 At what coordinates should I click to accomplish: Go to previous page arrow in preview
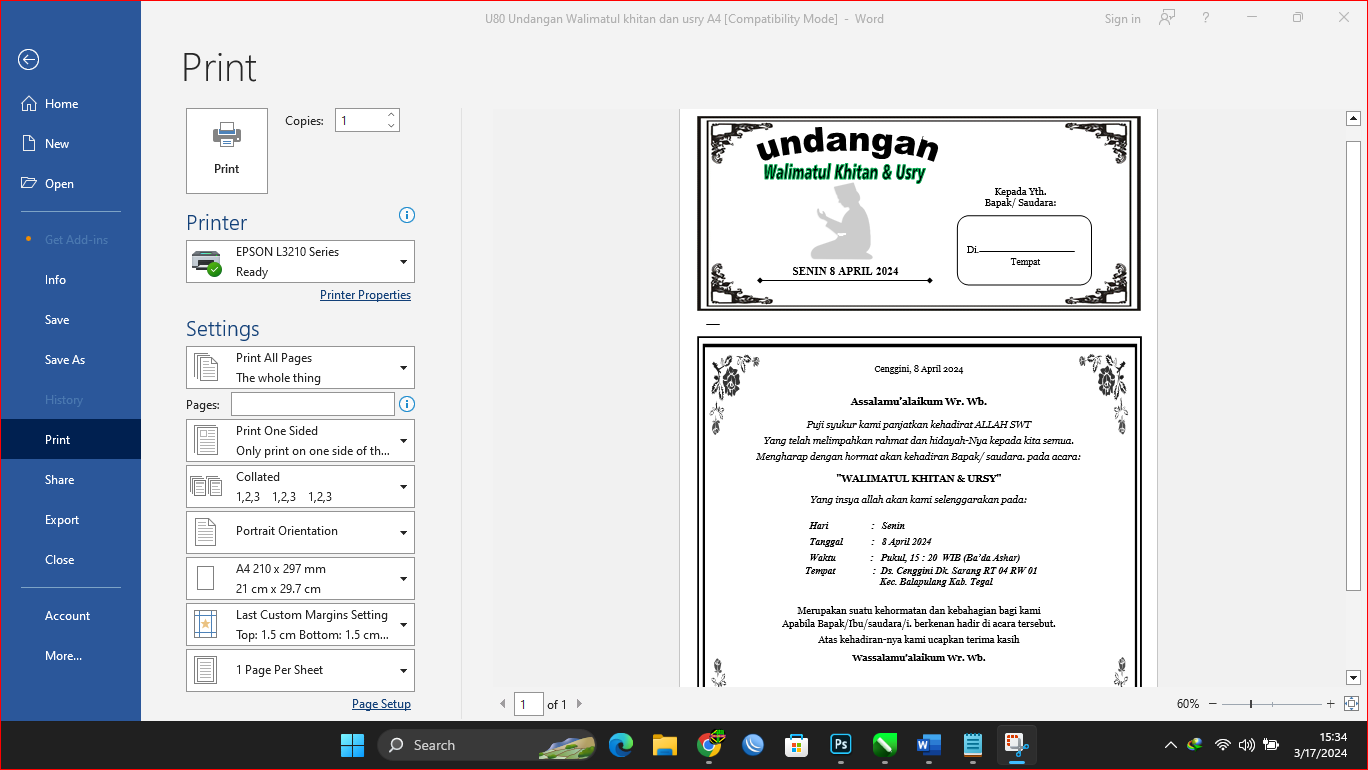tap(503, 704)
